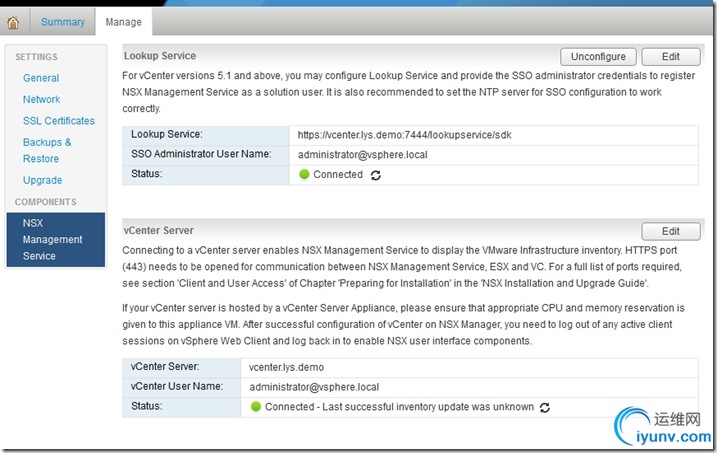
Task: Refresh the vCenter Server connection status
Action: [x=545, y=407]
